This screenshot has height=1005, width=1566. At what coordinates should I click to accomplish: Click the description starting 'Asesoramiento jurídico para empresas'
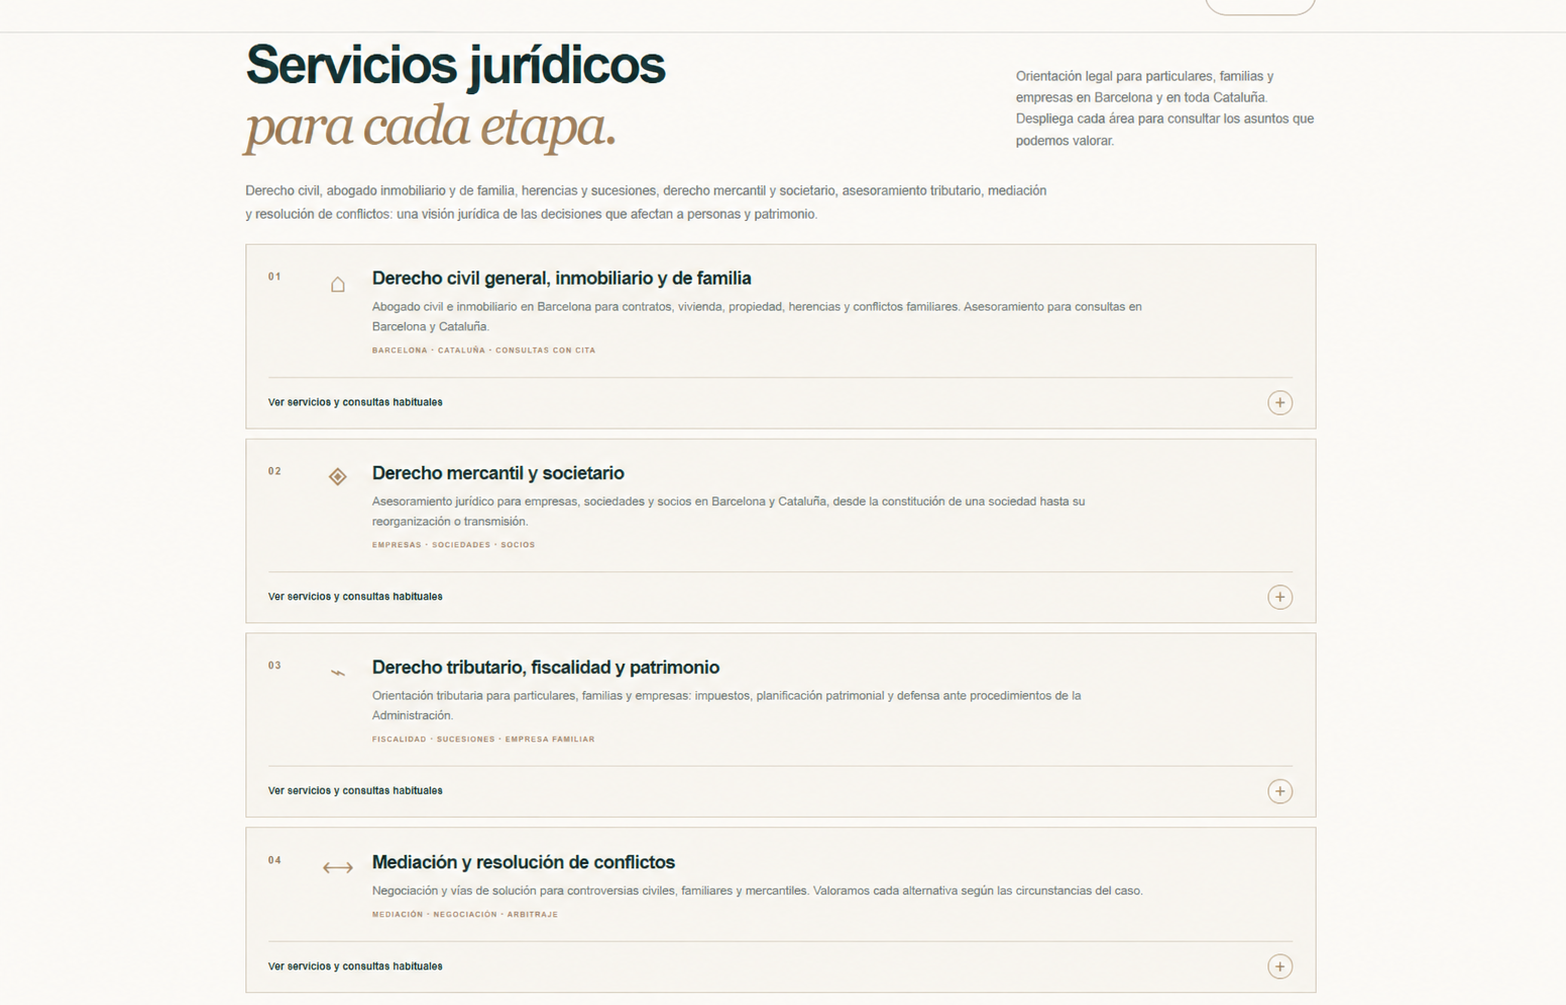point(728,511)
